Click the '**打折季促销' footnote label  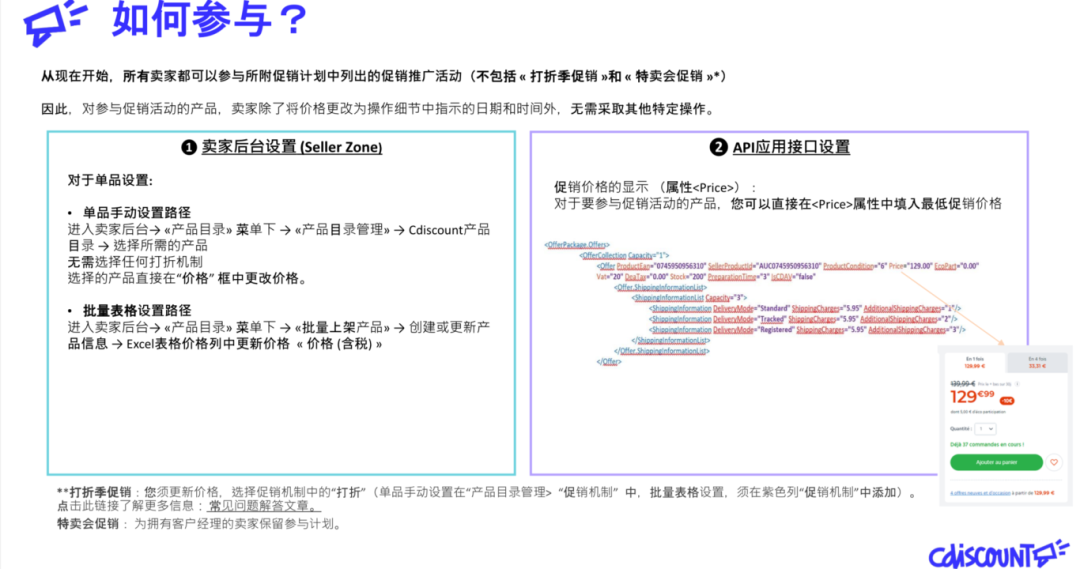click(94, 492)
